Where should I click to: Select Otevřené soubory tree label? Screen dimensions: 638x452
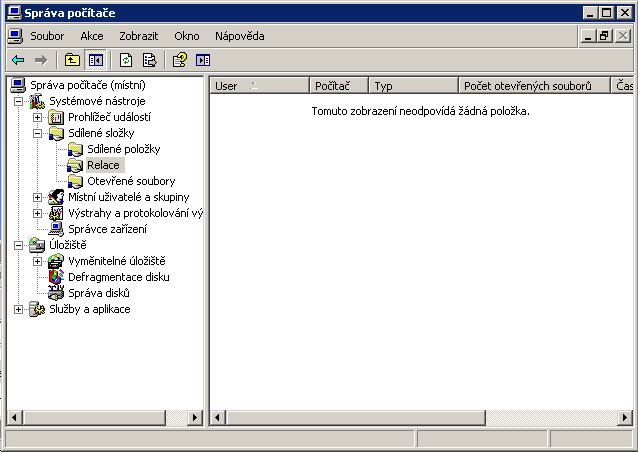[131, 181]
